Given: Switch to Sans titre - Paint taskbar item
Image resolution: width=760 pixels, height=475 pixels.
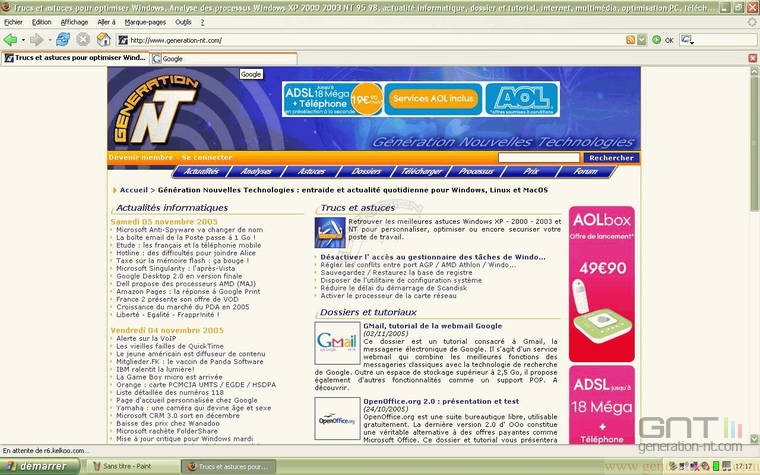Looking at the screenshot, I should coord(133,466).
